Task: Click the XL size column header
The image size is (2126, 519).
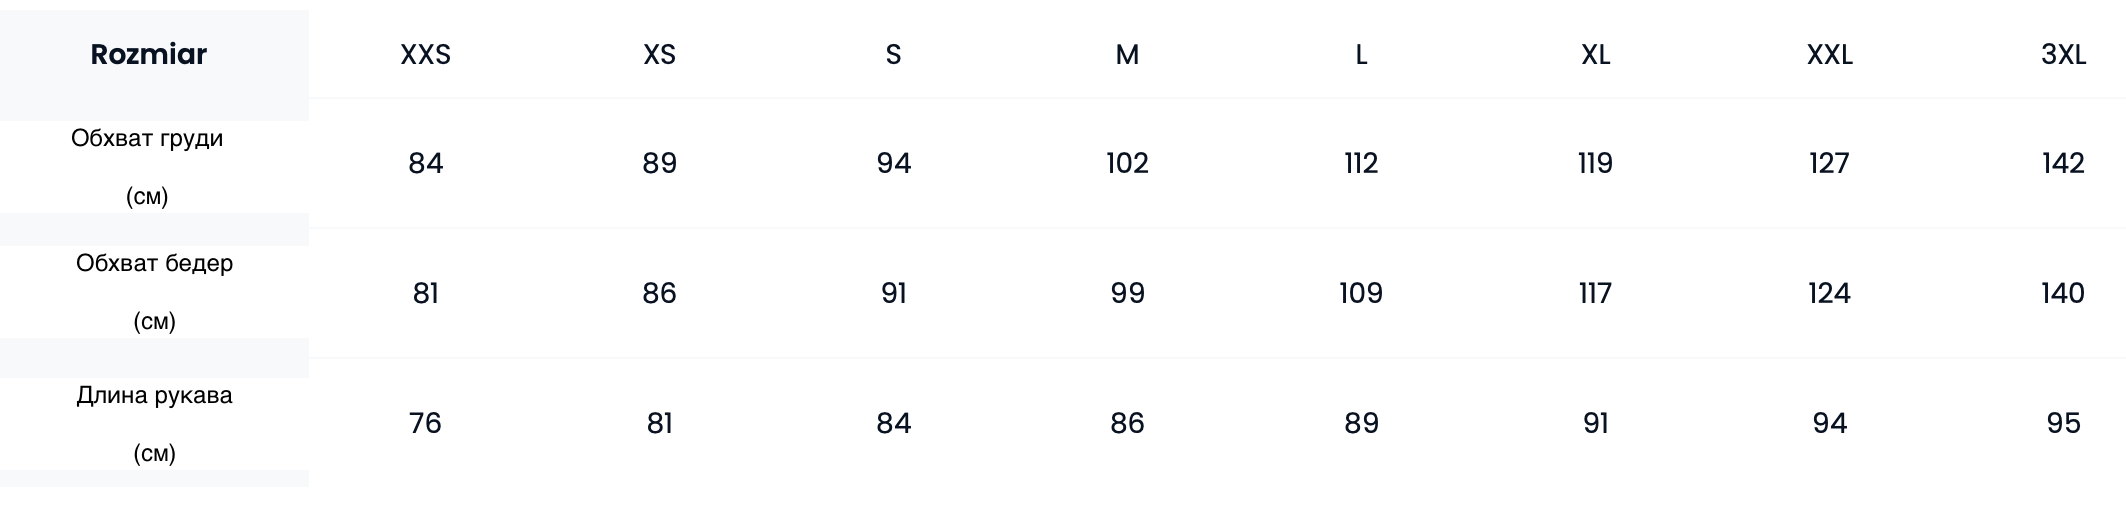Action: point(1595,55)
